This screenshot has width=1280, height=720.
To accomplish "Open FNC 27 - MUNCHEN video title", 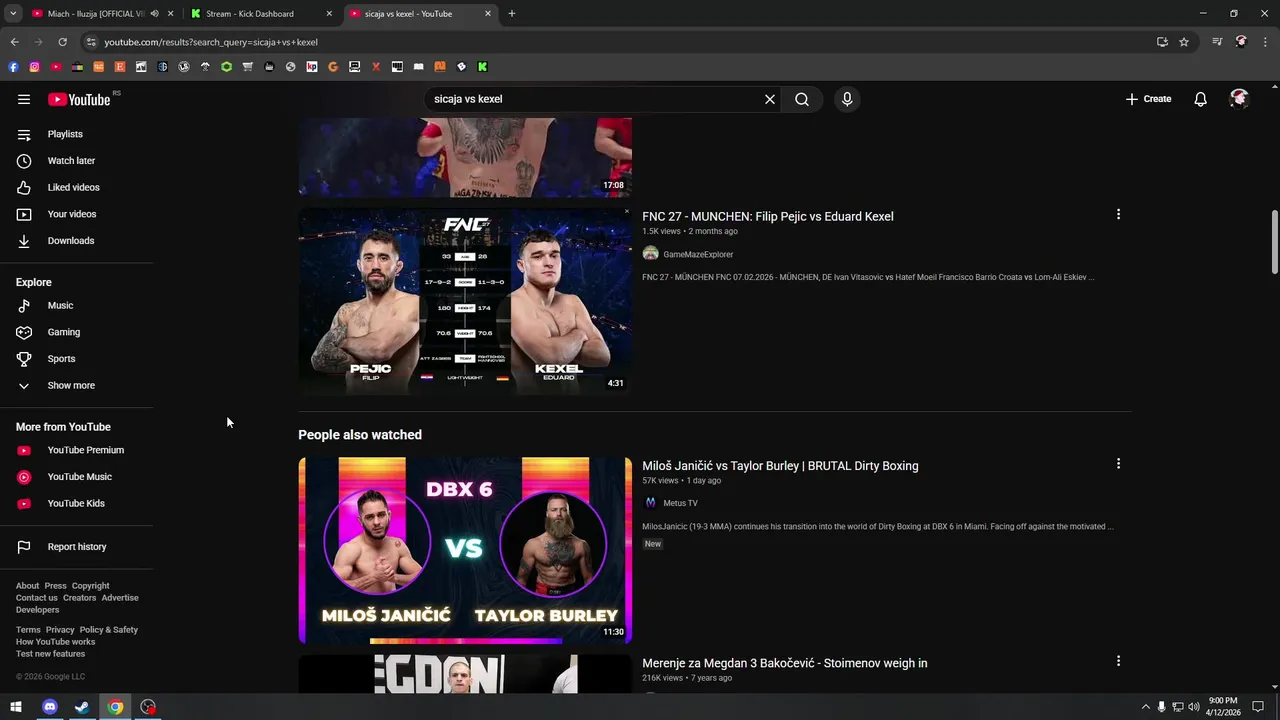I will 768,216.
